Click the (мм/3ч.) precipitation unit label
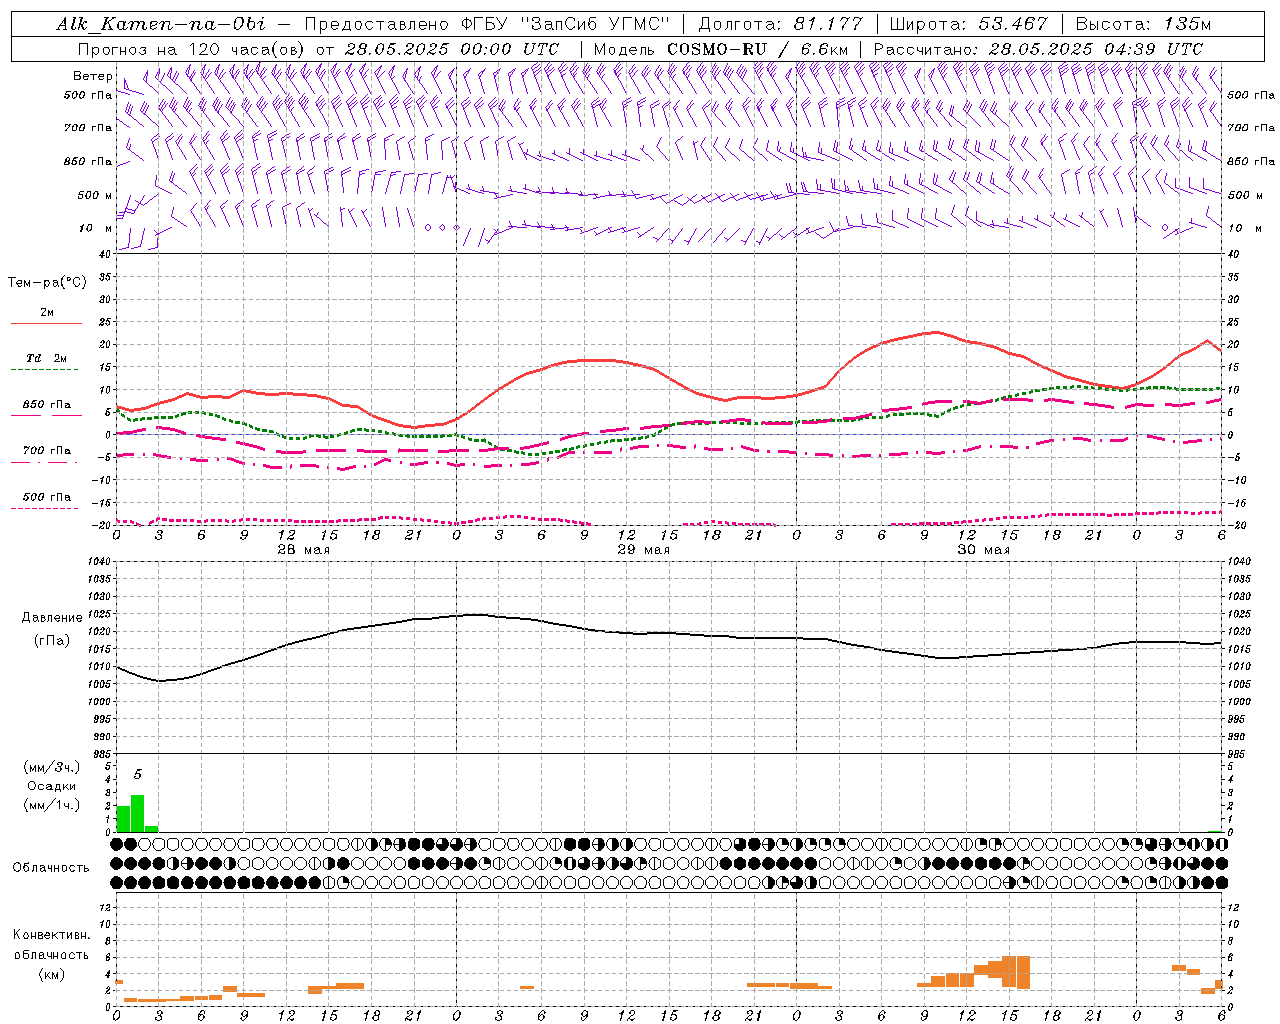The image size is (1280, 1024). click(52, 767)
